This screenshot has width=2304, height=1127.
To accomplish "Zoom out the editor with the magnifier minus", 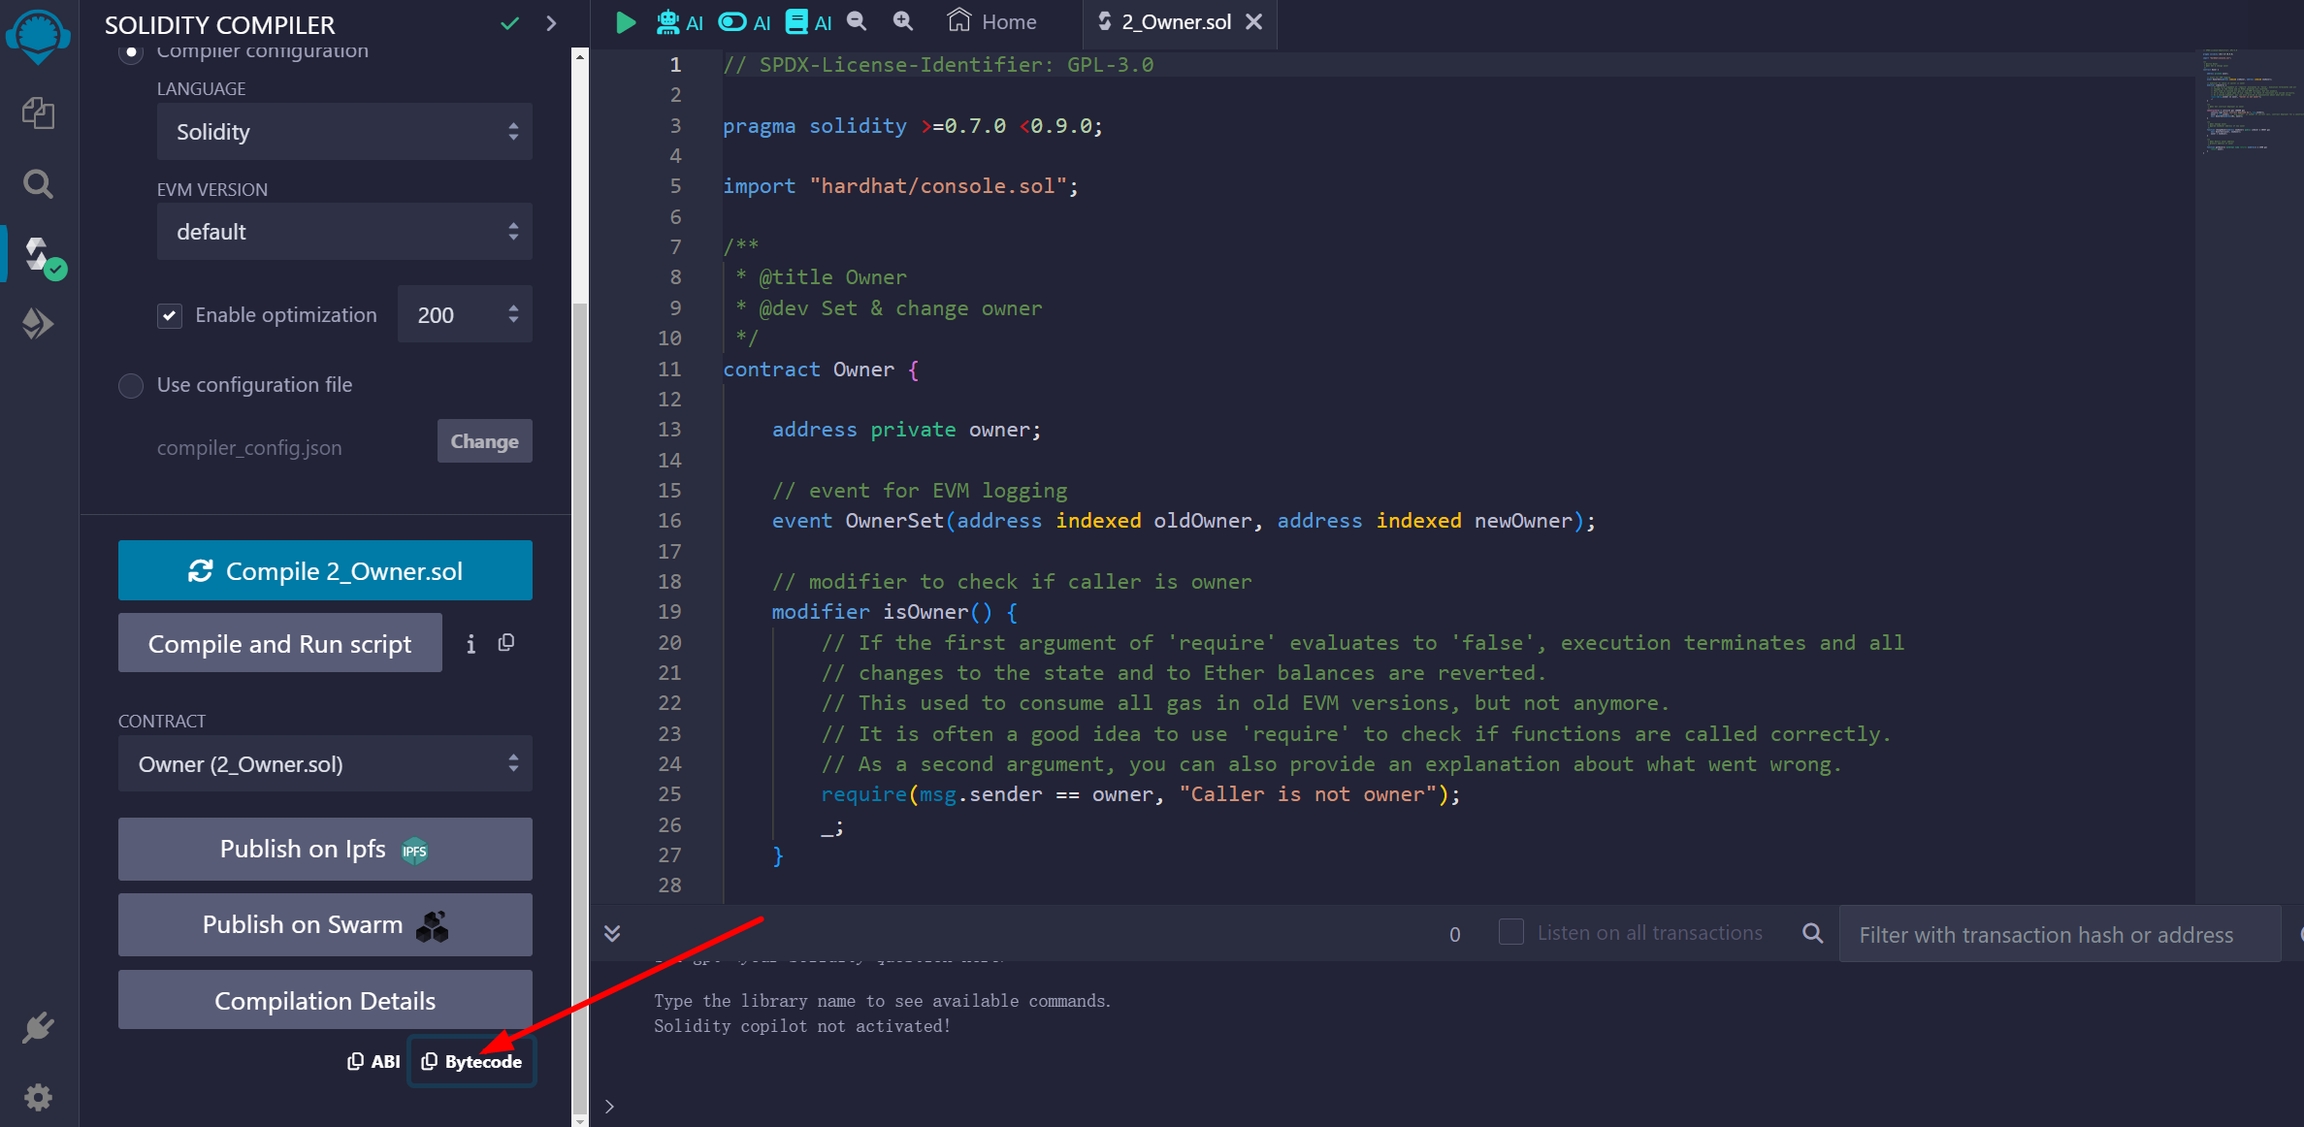I will click(x=857, y=22).
